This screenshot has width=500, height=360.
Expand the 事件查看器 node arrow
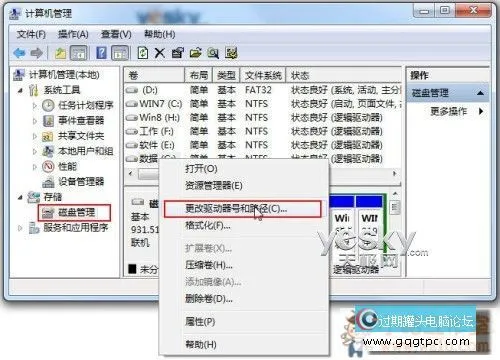(35, 121)
